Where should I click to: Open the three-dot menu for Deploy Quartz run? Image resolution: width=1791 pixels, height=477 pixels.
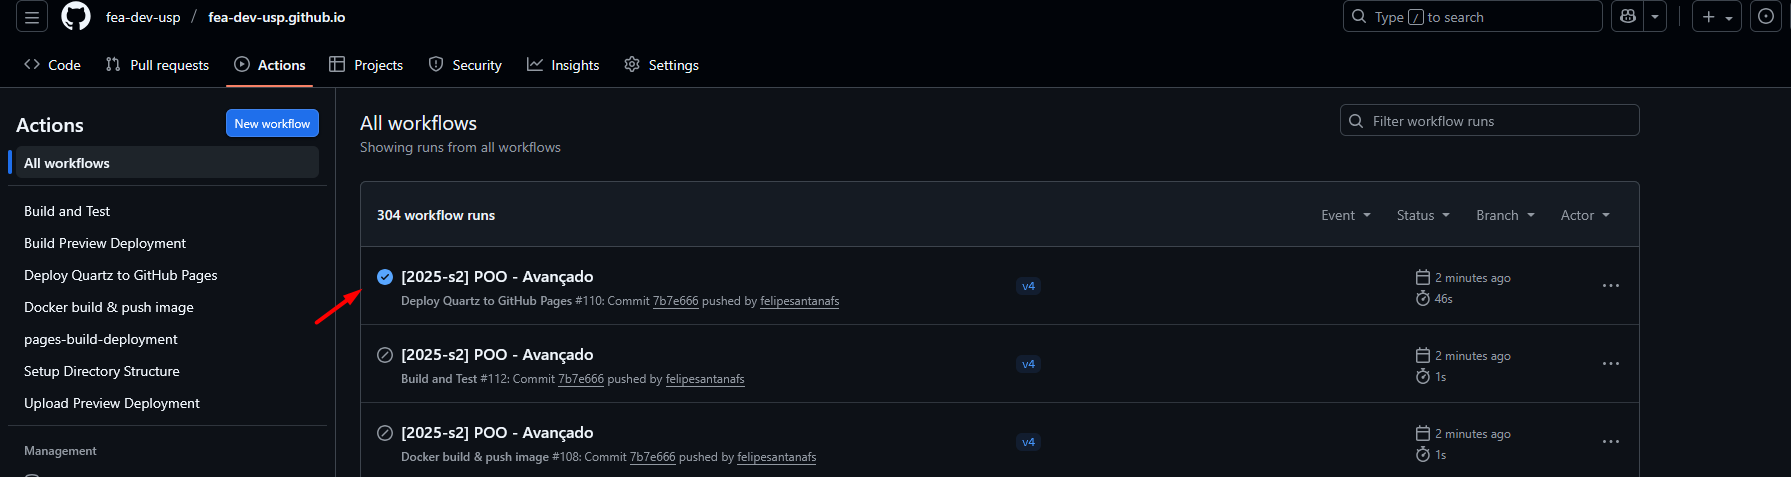pyautogui.click(x=1610, y=286)
